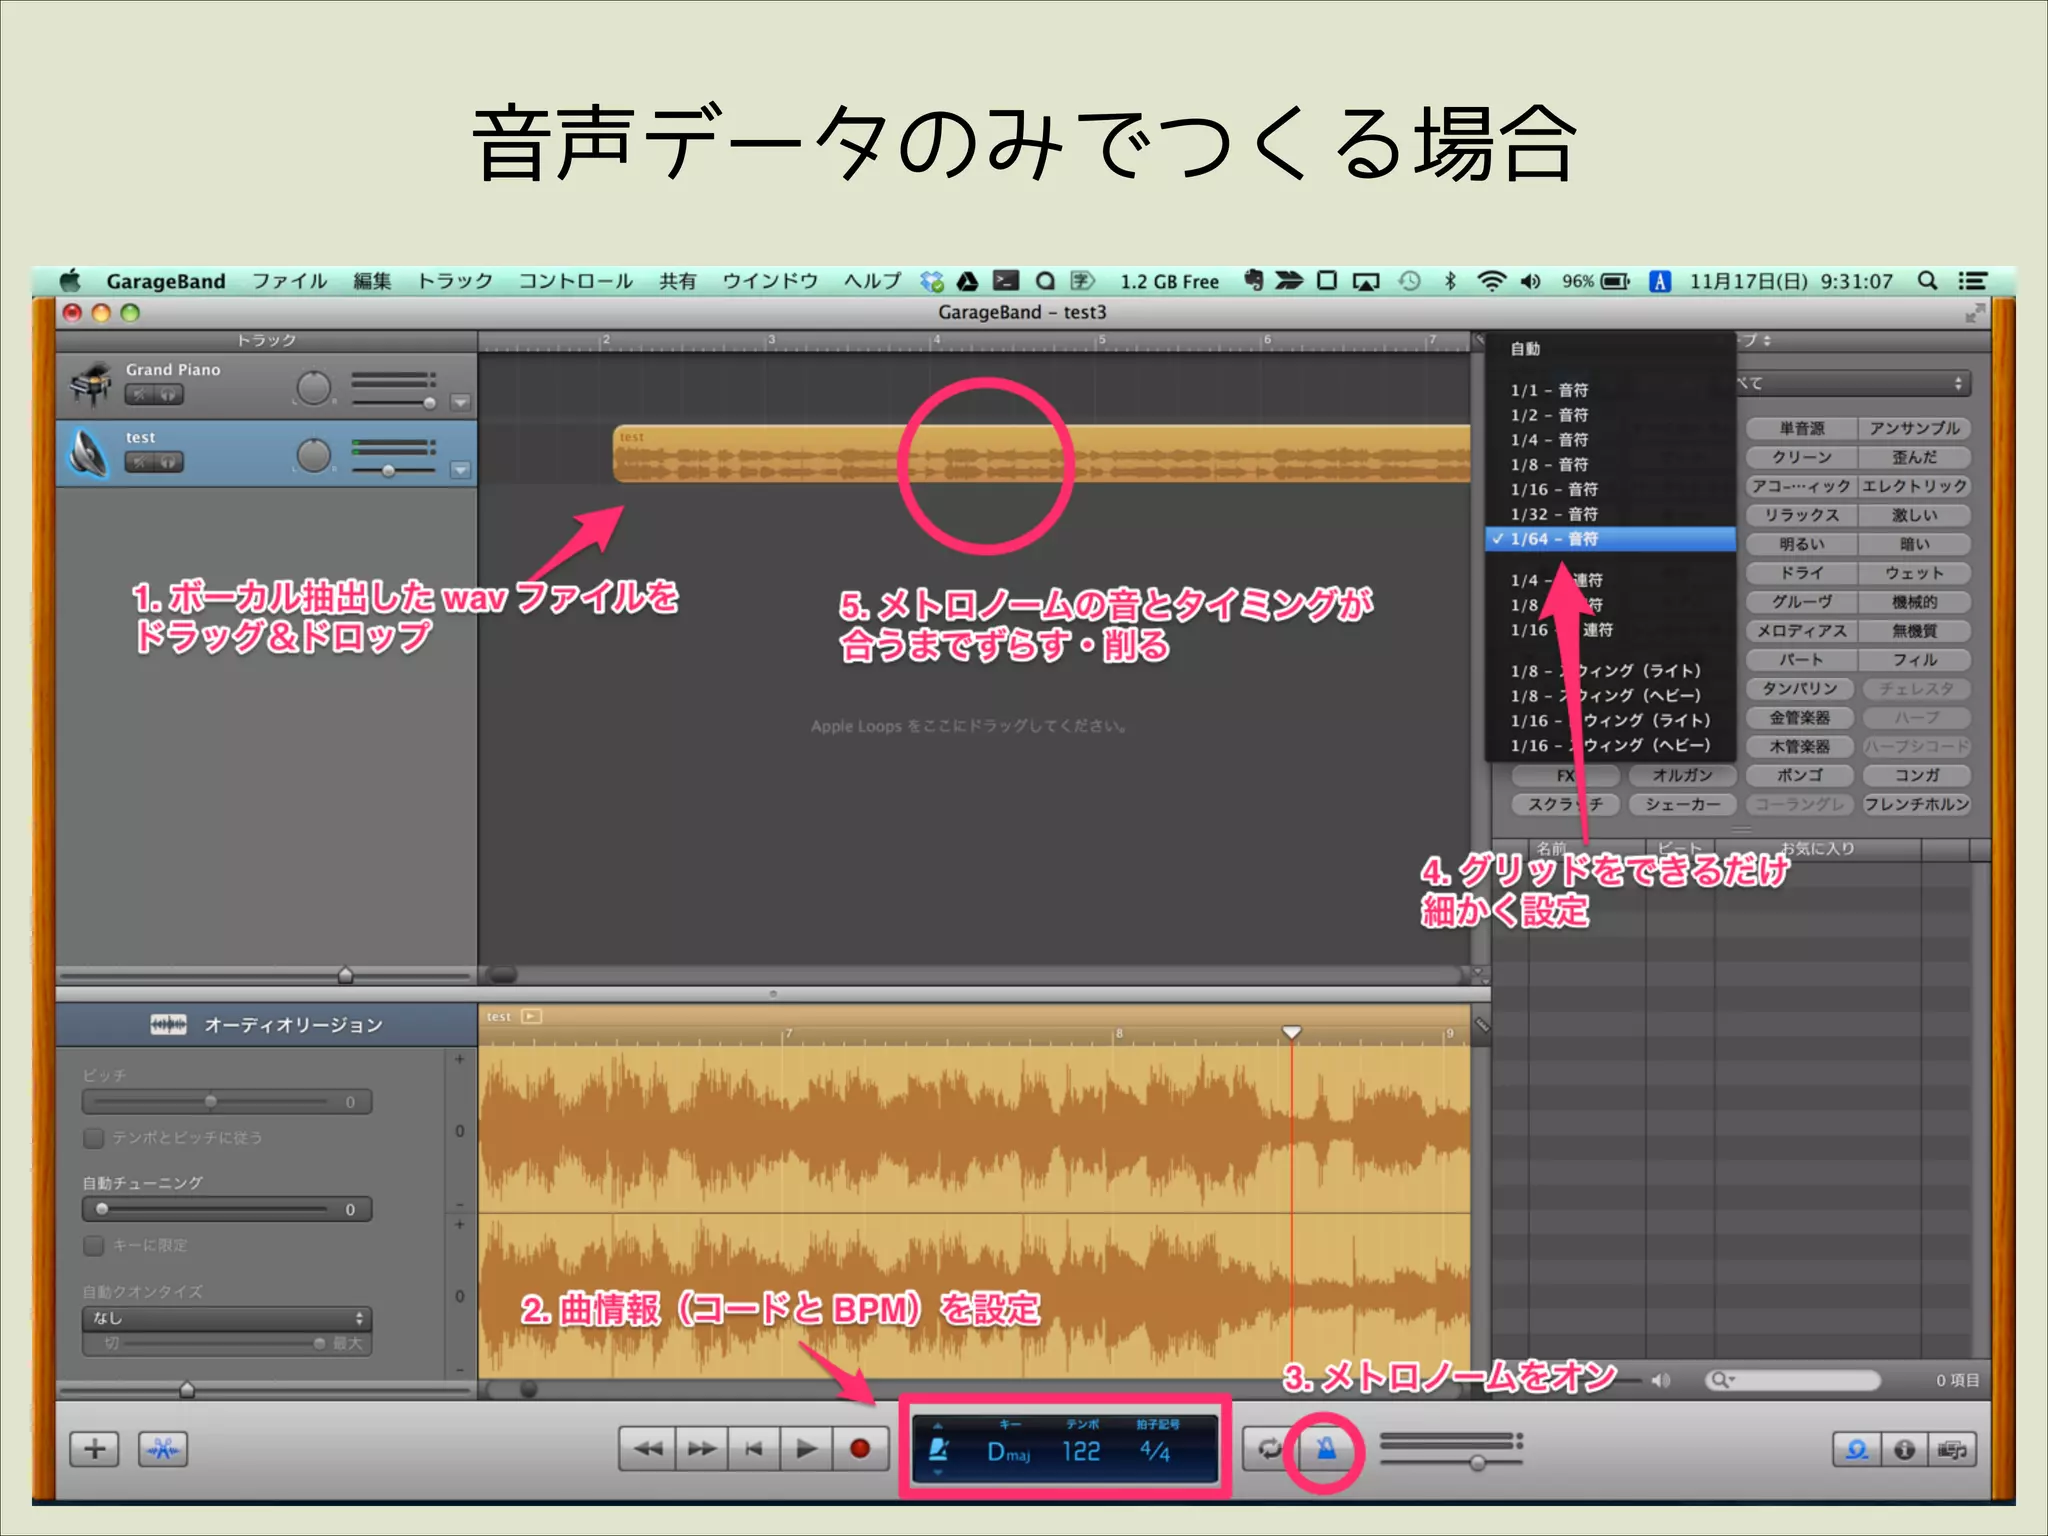Viewport: 2048px width, 1536px height.
Task: Click the loop preview speaker icon
Action: click(x=1661, y=1381)
